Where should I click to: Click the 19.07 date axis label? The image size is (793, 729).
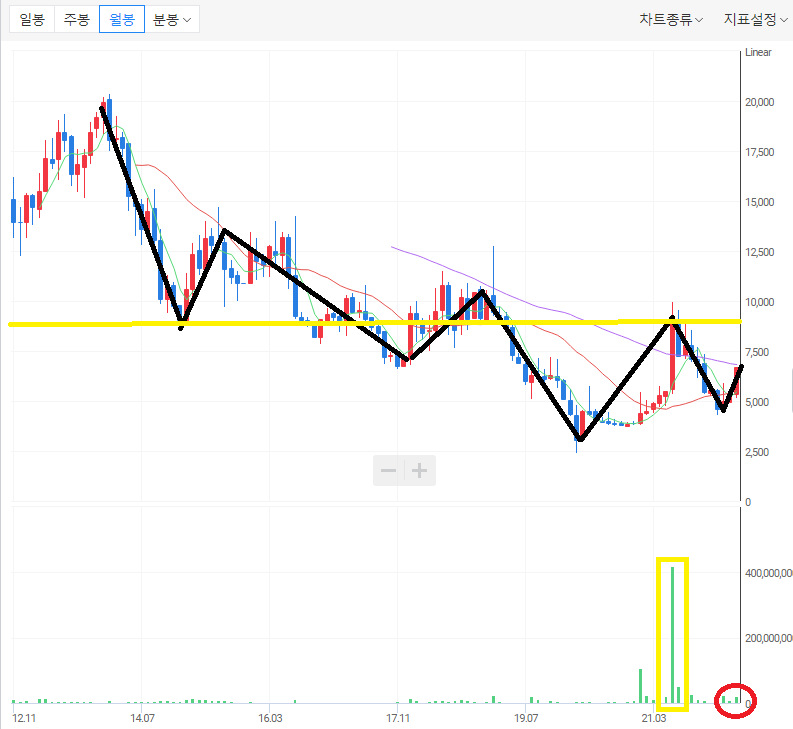point(526,718)
